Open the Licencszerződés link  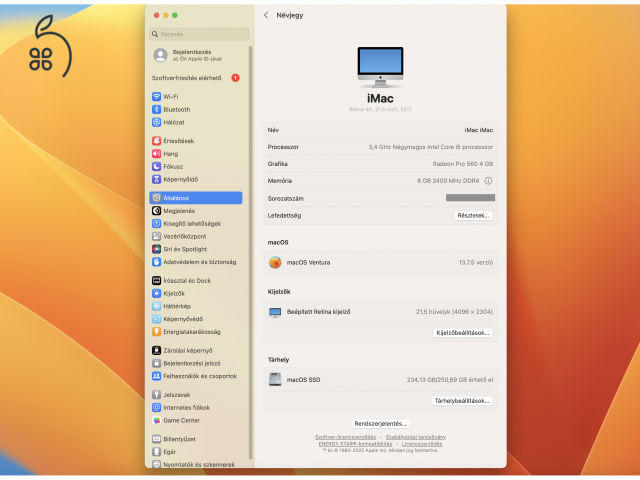422,444
